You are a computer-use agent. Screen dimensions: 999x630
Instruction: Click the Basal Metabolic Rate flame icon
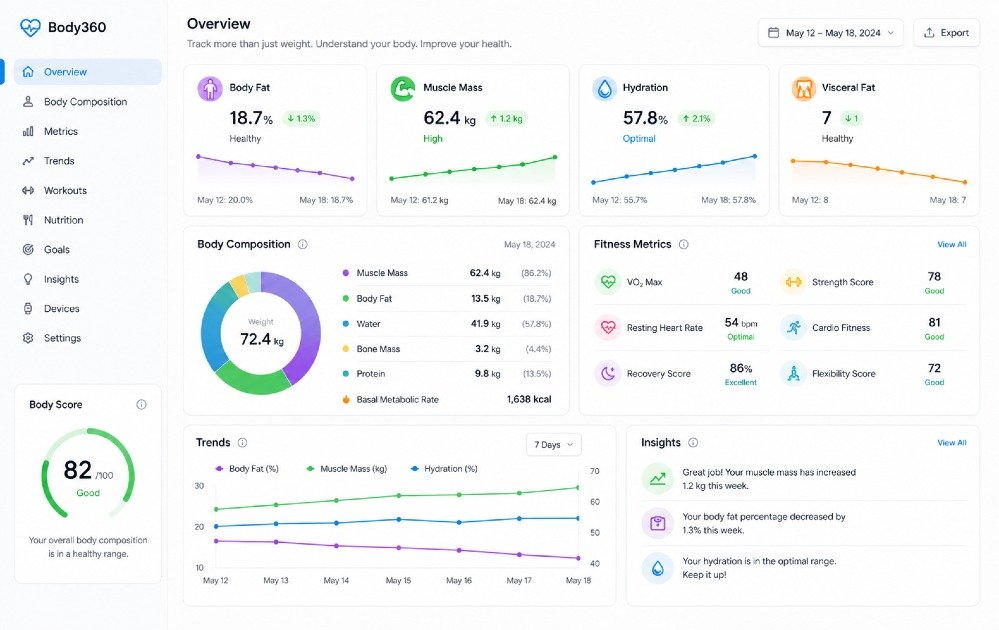346,399
